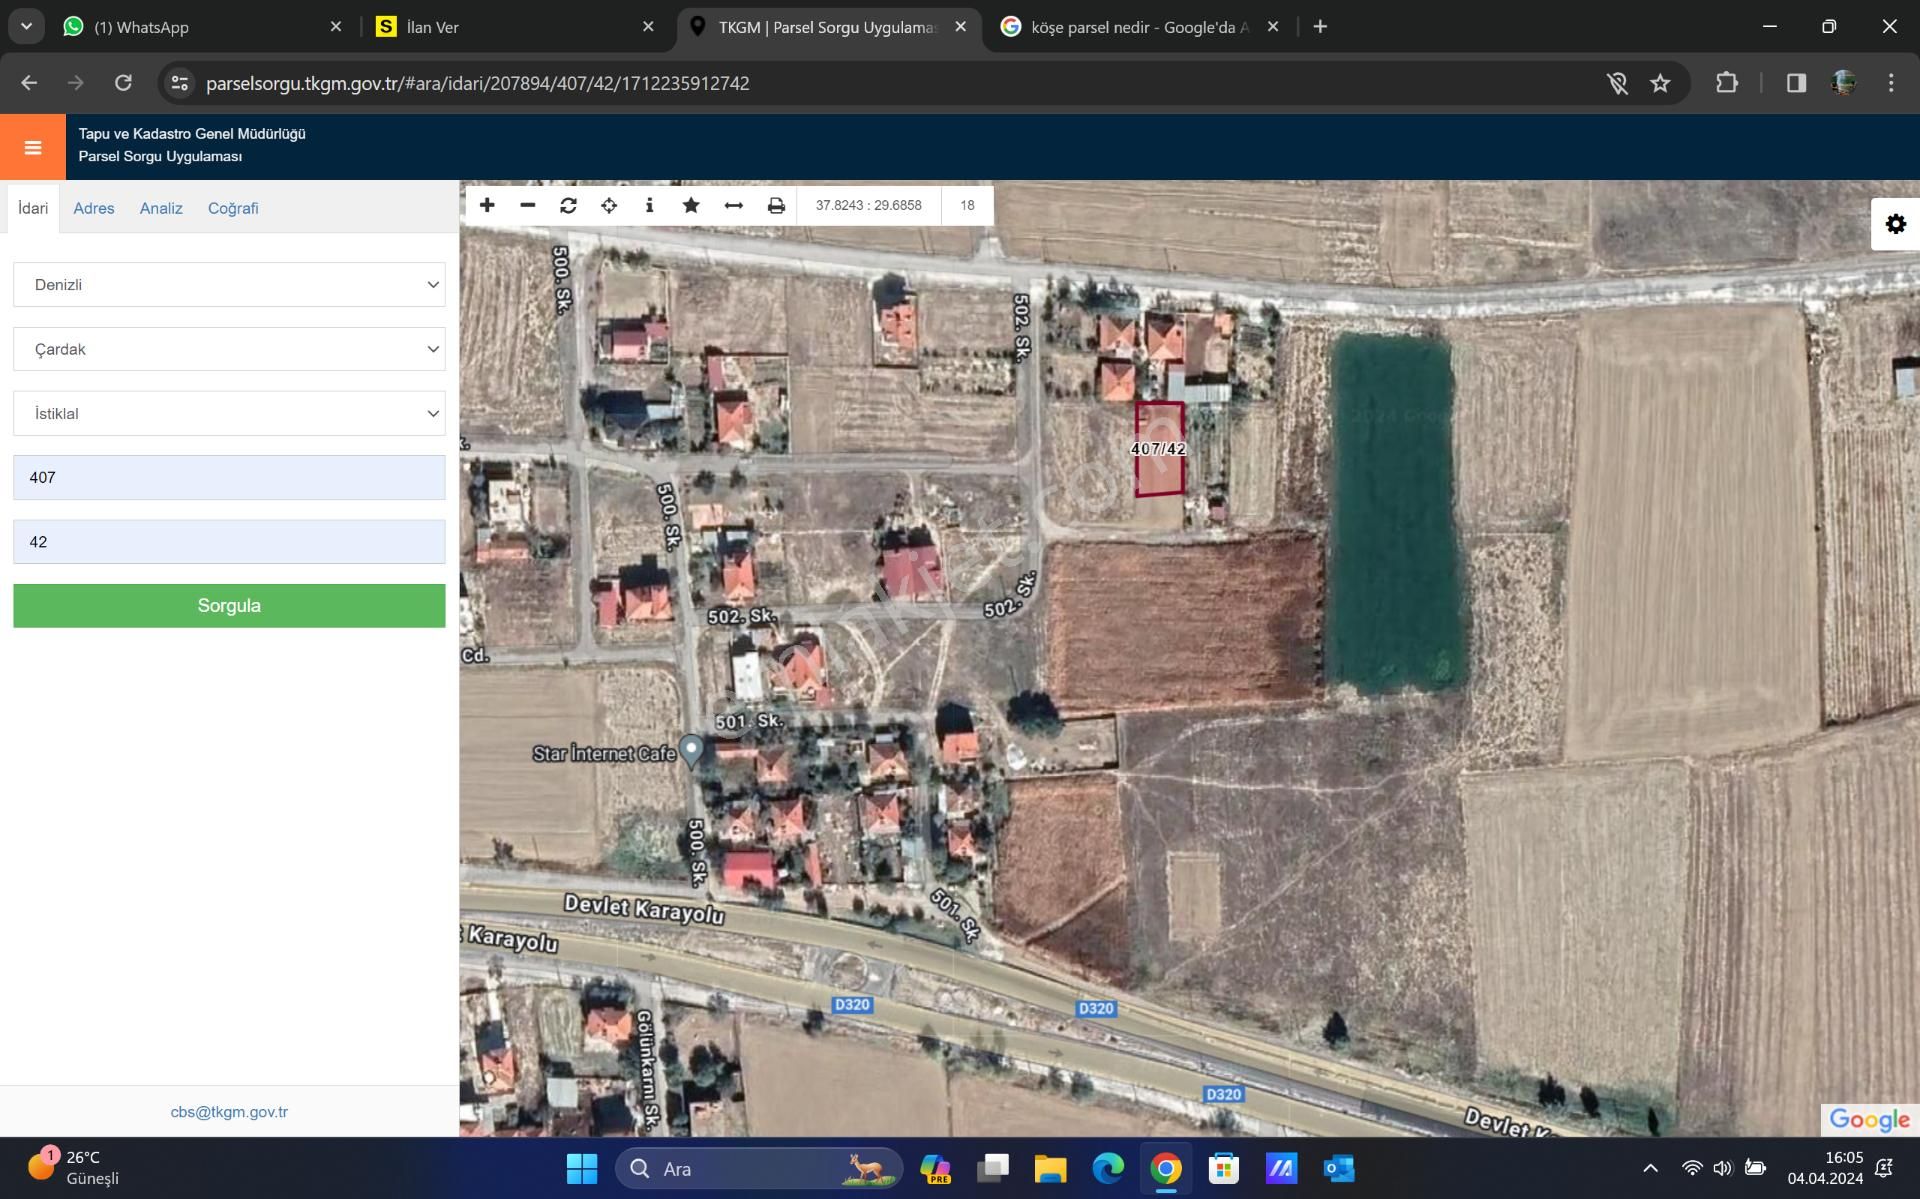
Task: Select the map info tool
Action: [650, 205]
